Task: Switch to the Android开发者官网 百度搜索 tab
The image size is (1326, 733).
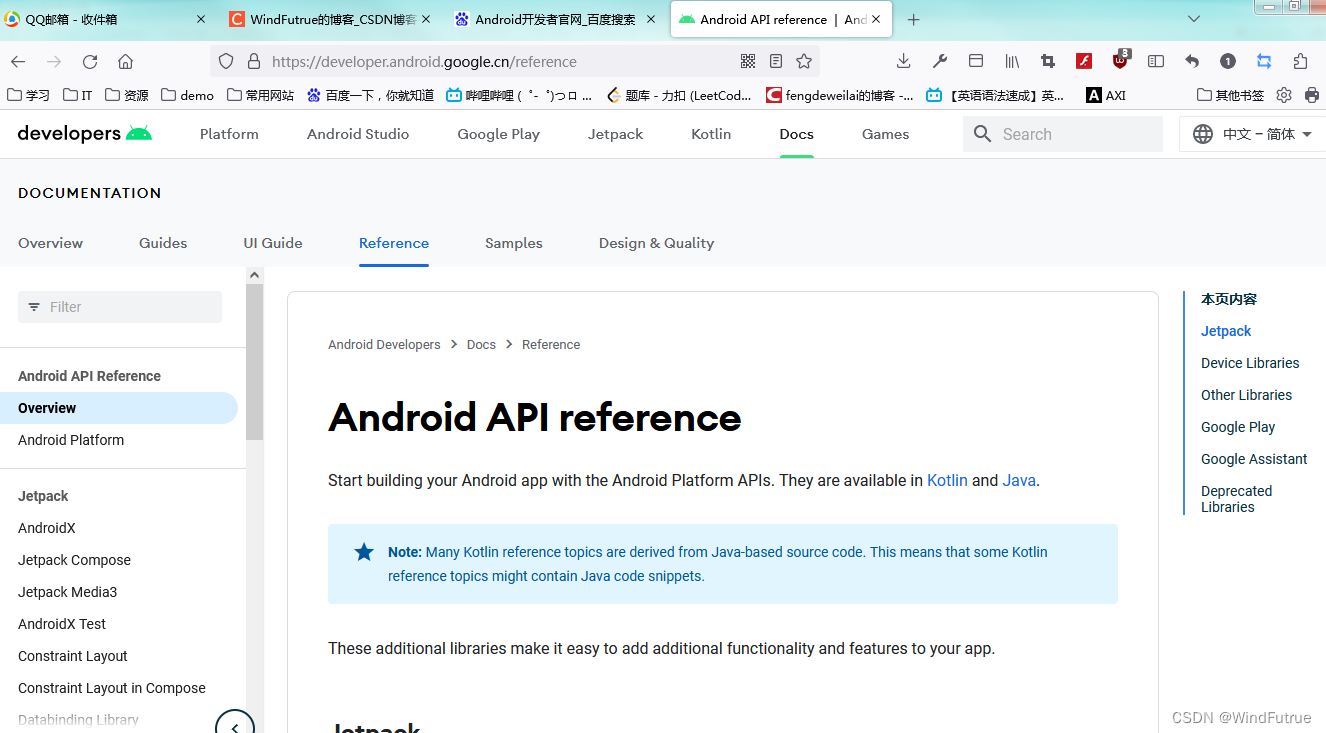Action: (555, 19)
